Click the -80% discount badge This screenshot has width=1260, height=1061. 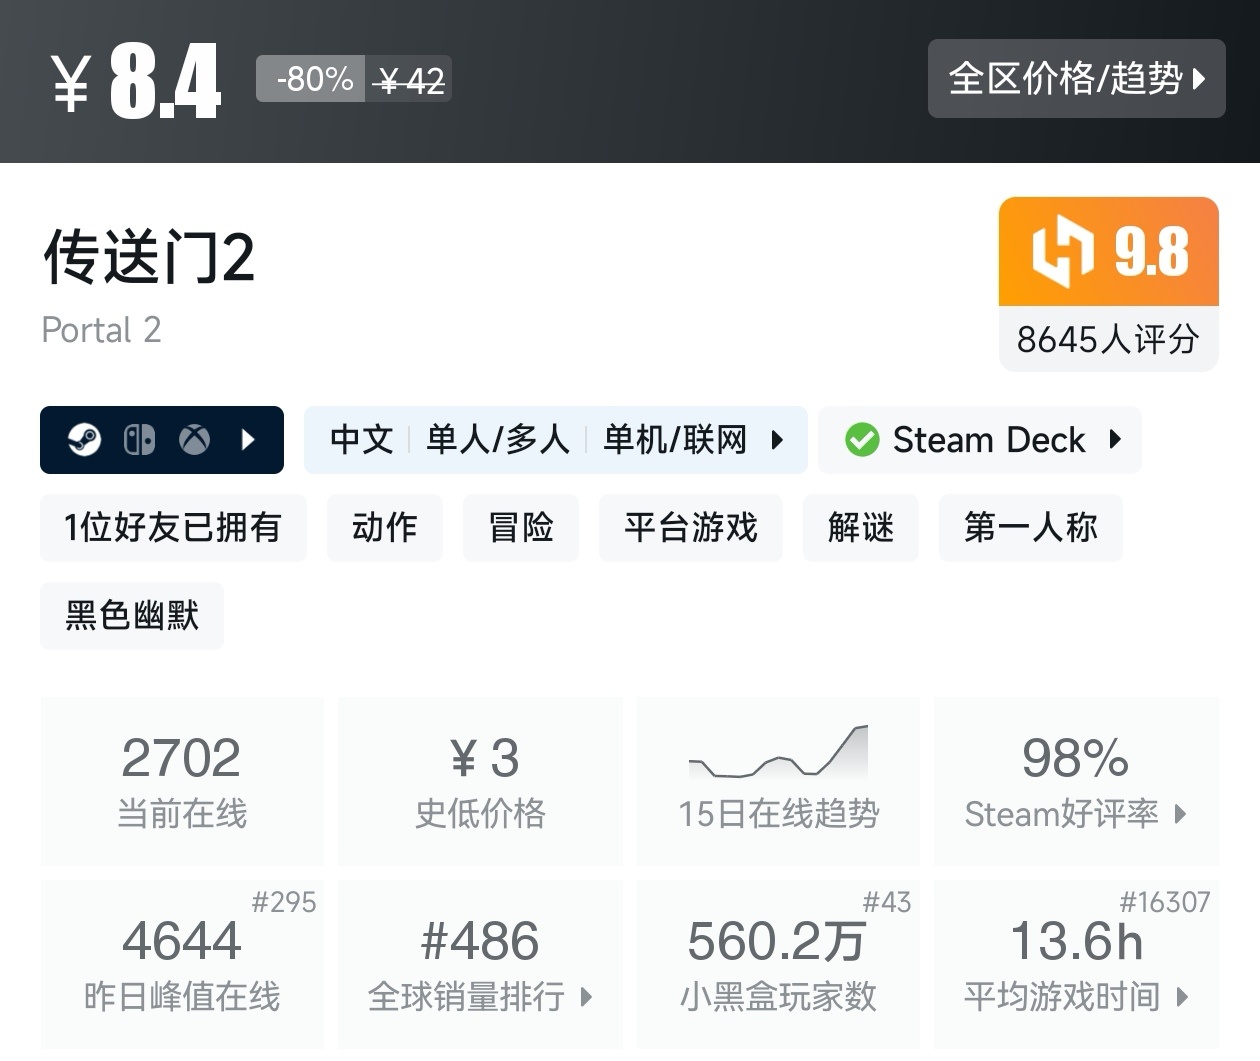pyautogui.click(x=311, y=79)
